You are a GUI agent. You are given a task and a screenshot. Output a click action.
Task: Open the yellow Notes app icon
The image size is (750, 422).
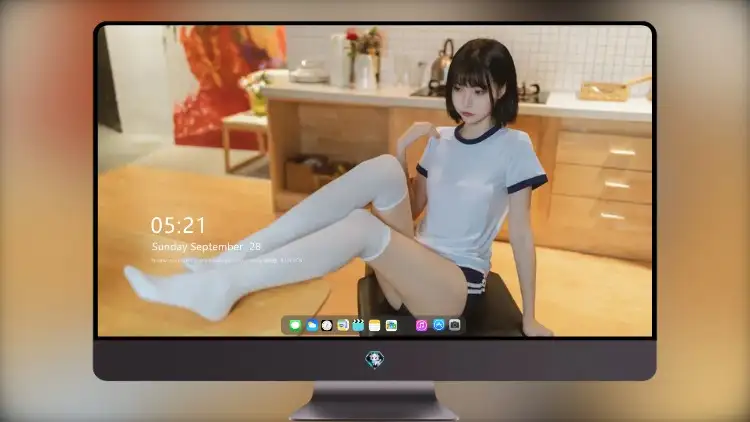(375, 325)
